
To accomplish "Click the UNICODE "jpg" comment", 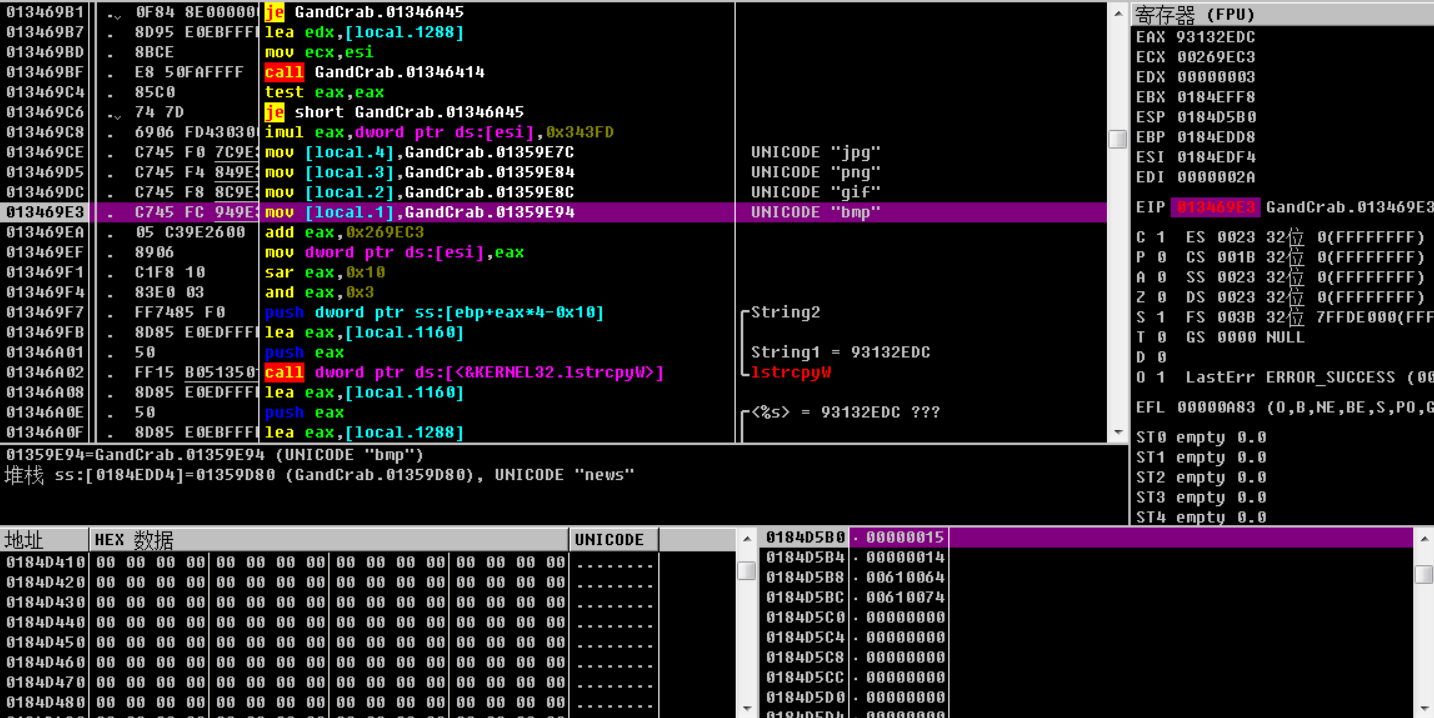I will pos(815,152).
